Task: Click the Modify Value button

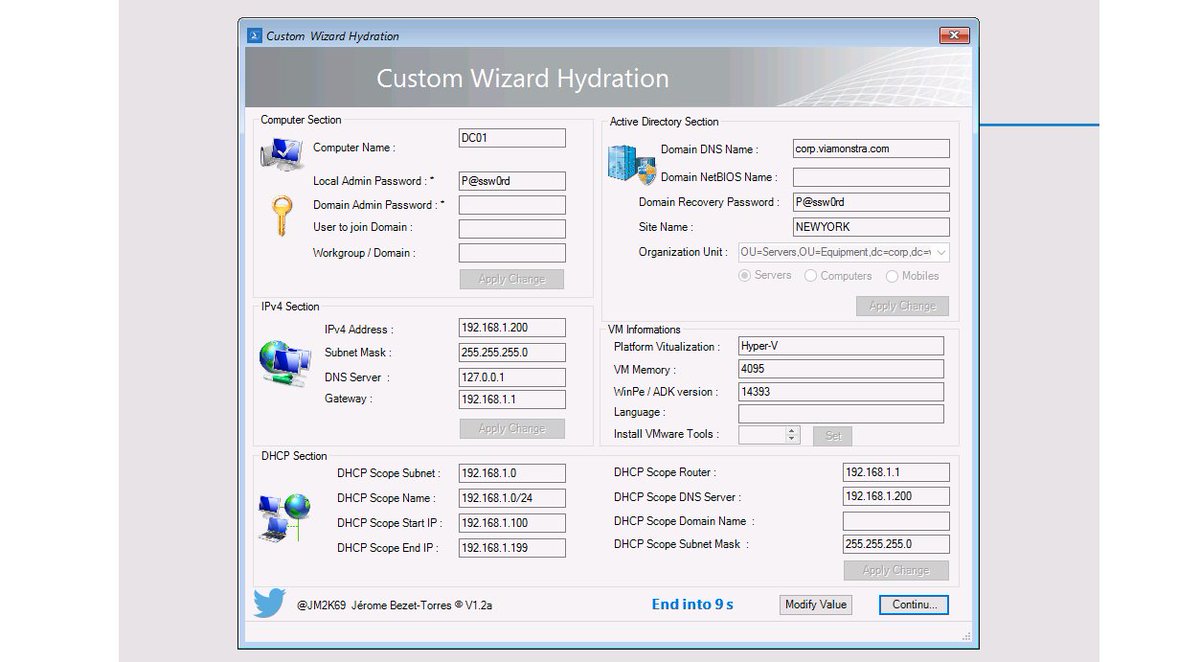Action: (x=816, y=604)
